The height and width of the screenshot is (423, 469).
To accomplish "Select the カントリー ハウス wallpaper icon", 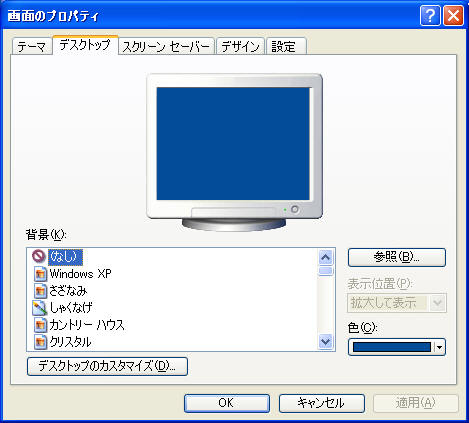I will click(40, 325).
